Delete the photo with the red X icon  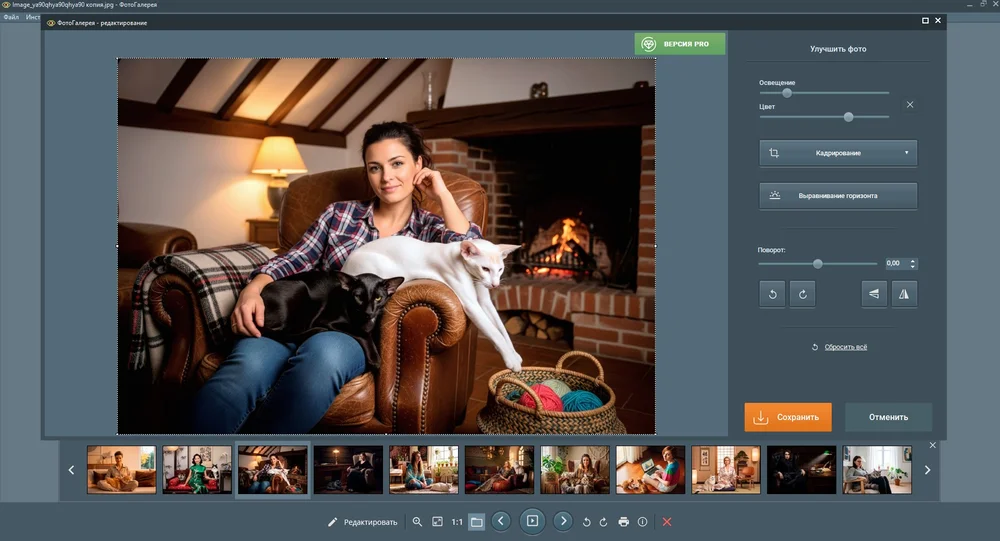point(667,522)
